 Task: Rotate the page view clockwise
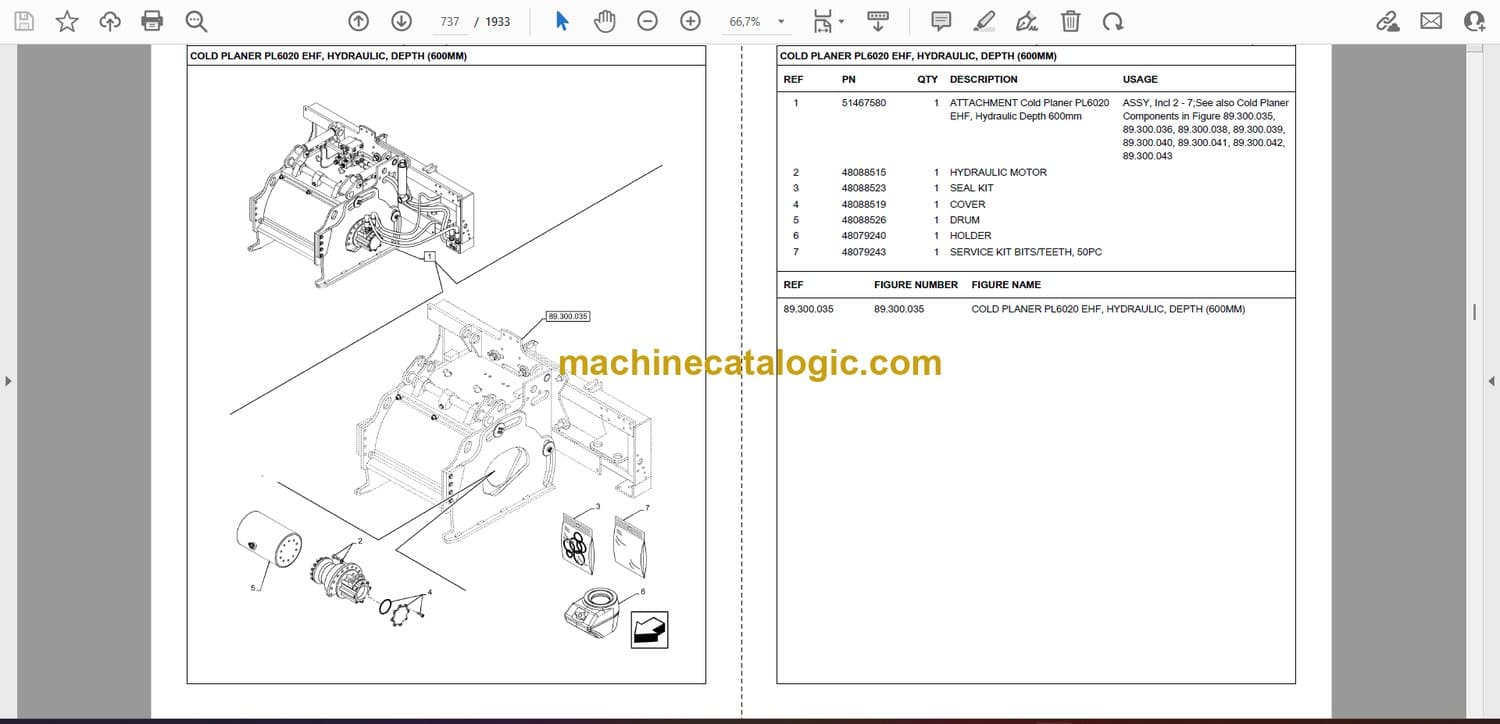[1112, 21]
